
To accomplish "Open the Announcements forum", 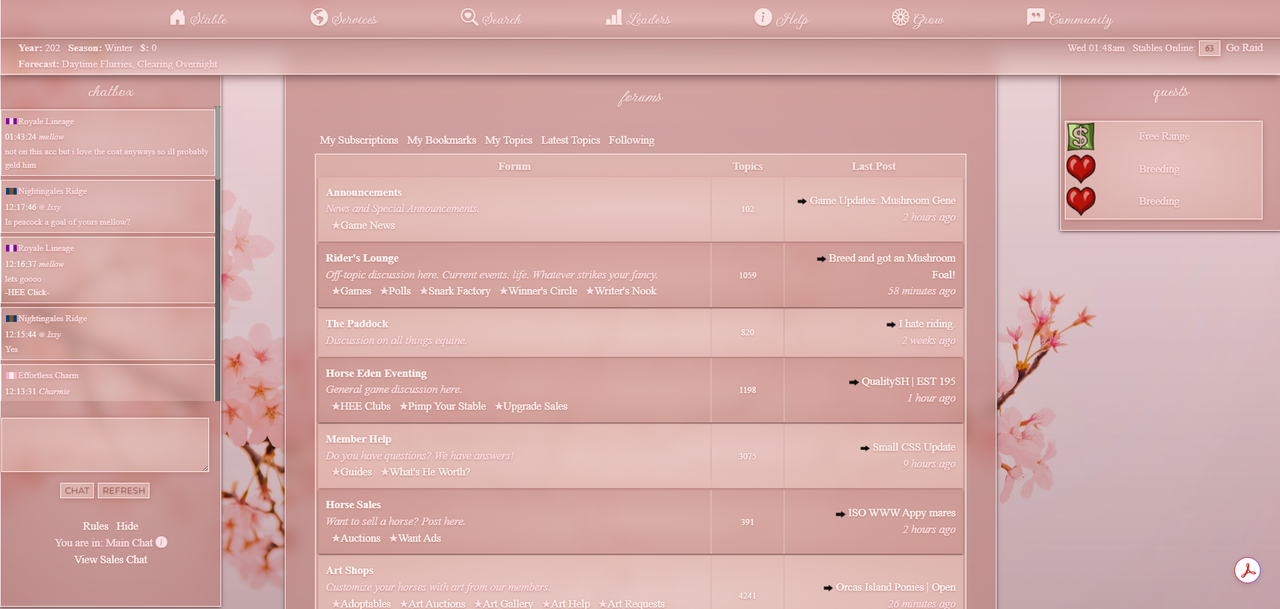I will (x=364, y=192).
